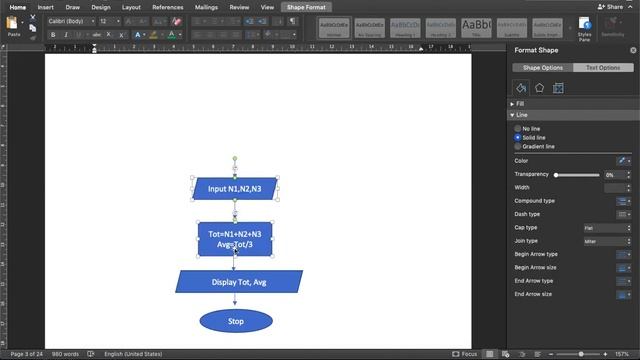Click the Text Effects blue A icon
640x360 pixels.
coord(138,35)
